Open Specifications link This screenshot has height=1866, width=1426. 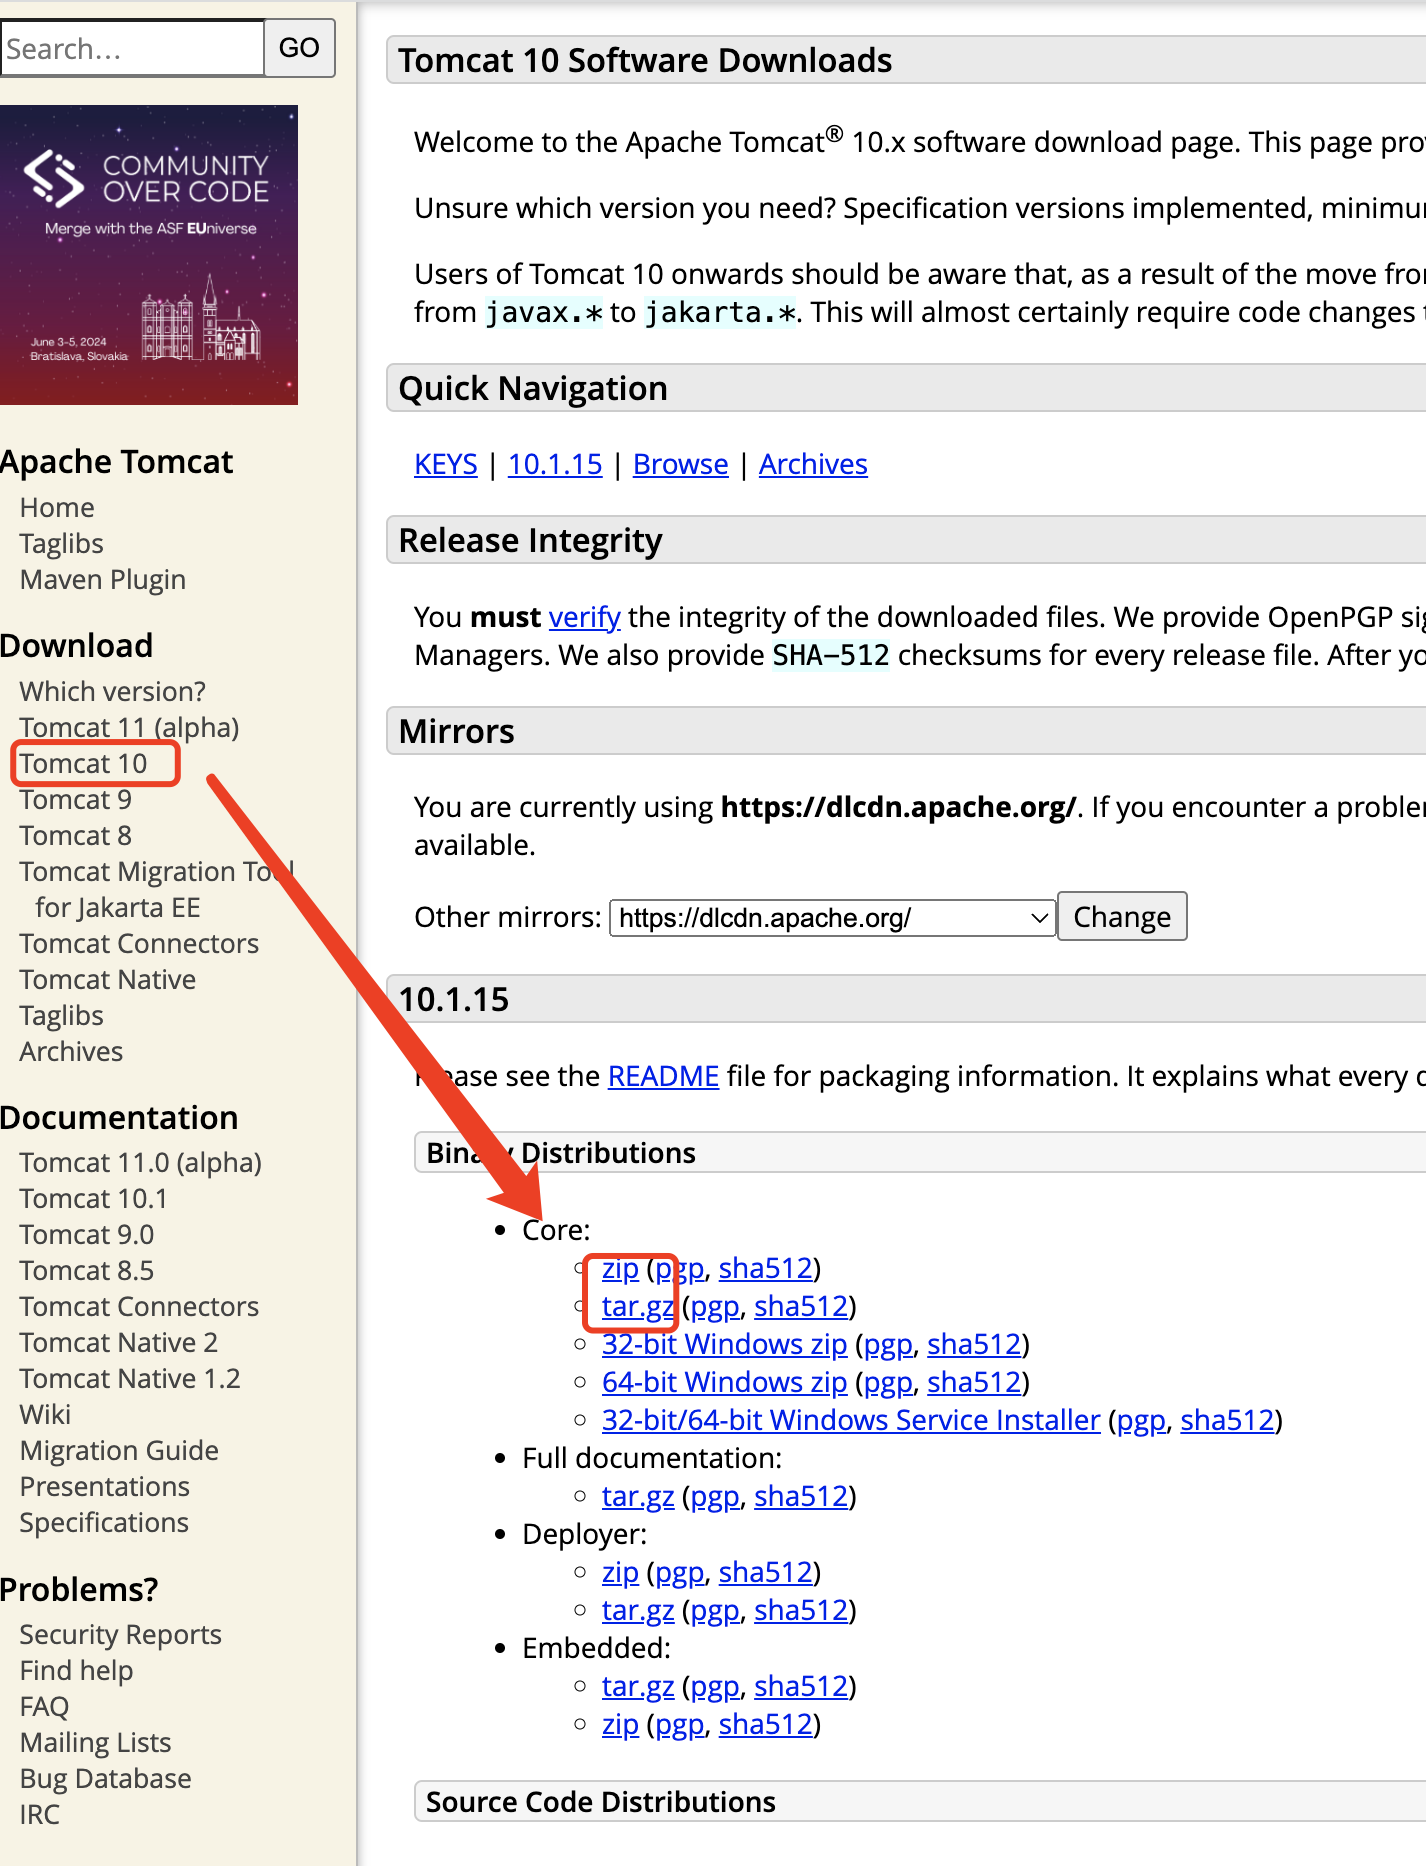(x=104, y=1523)
